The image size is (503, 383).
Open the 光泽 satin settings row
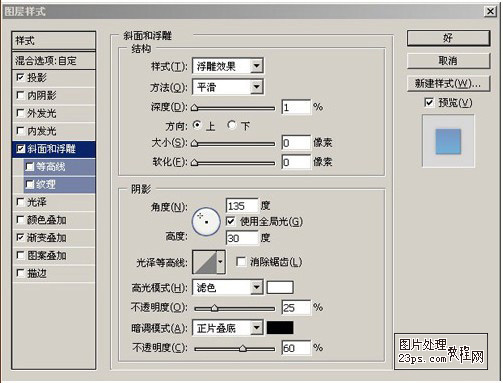(x=54, y=202)
